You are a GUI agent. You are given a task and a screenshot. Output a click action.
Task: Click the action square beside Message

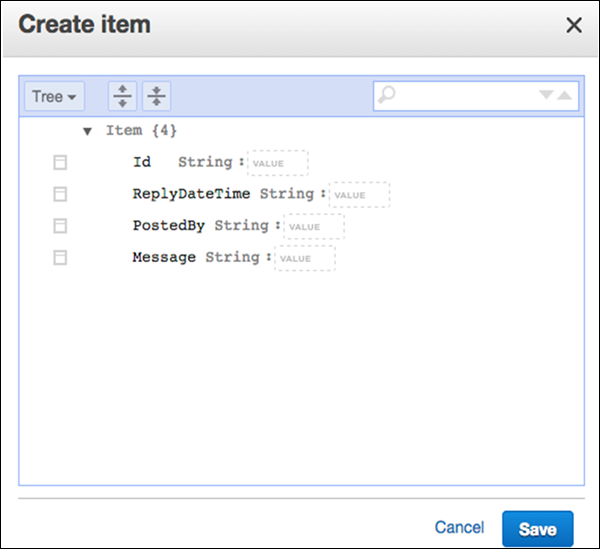click(60, 258)
